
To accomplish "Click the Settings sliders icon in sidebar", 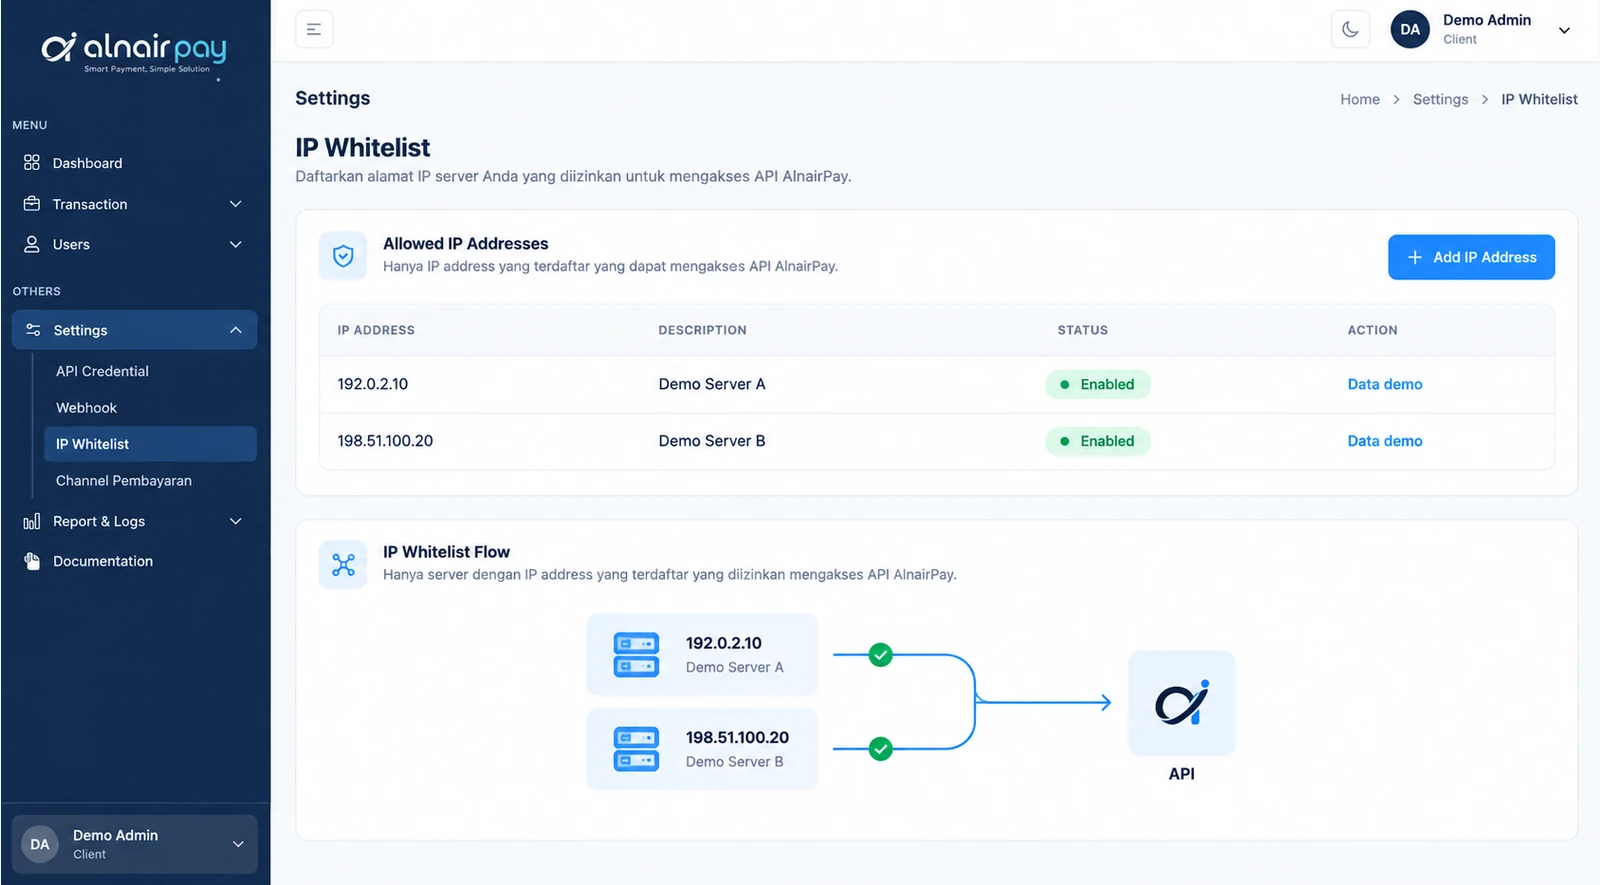I will click(33, 330).
